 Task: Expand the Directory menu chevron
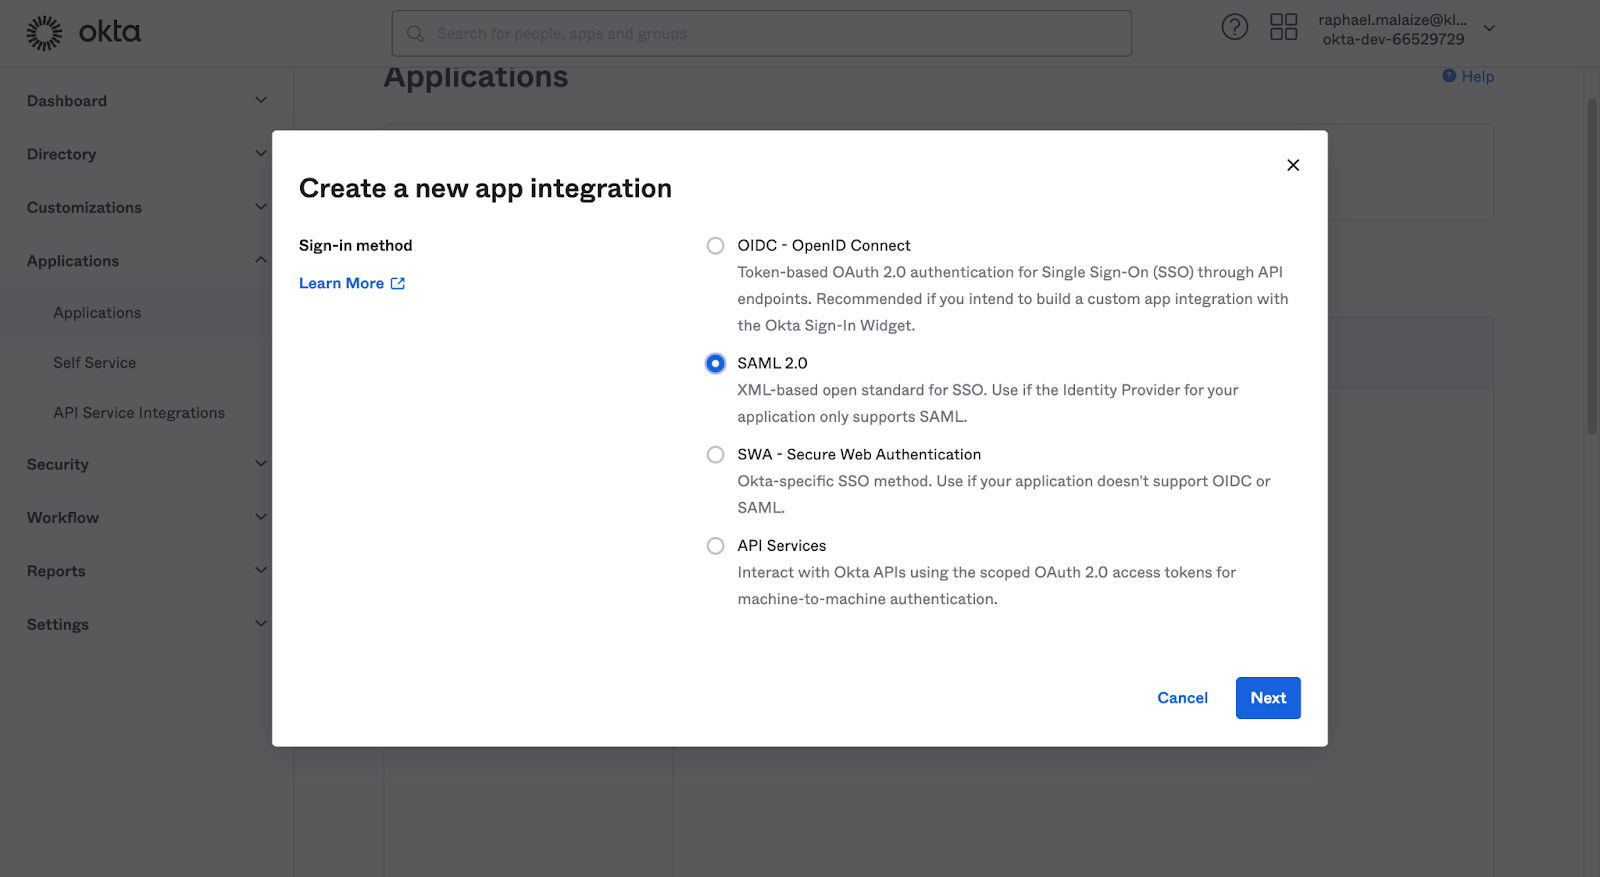[261, 154]
